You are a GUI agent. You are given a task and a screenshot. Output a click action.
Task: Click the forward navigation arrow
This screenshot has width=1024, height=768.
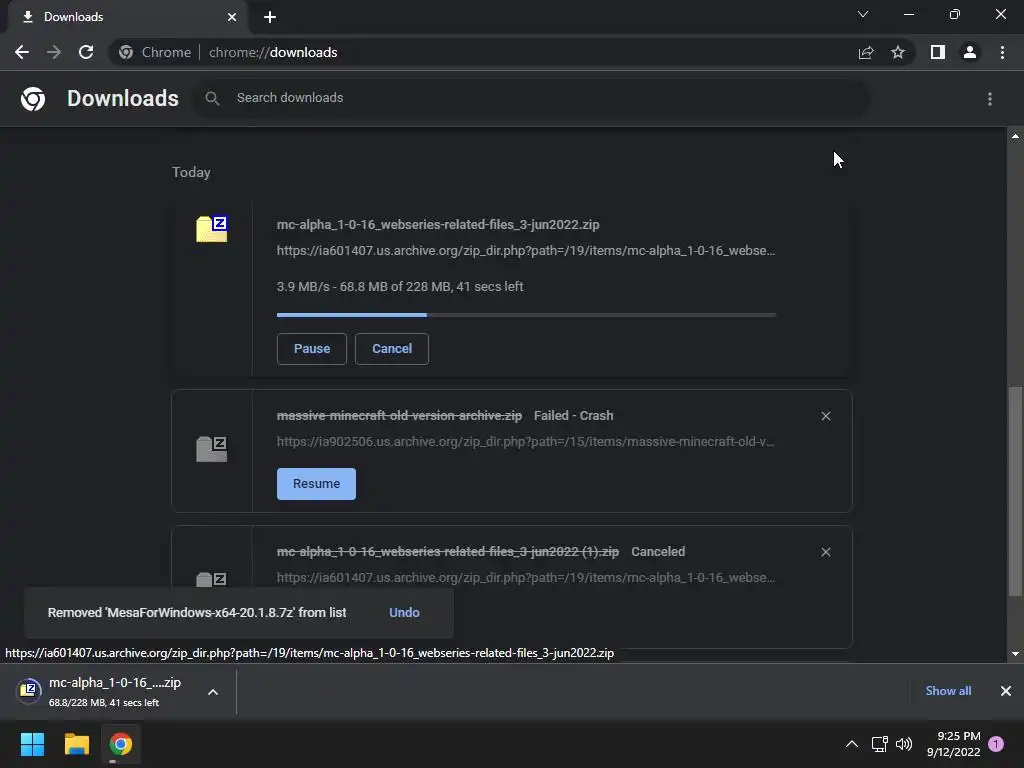(x=54, y=52)
